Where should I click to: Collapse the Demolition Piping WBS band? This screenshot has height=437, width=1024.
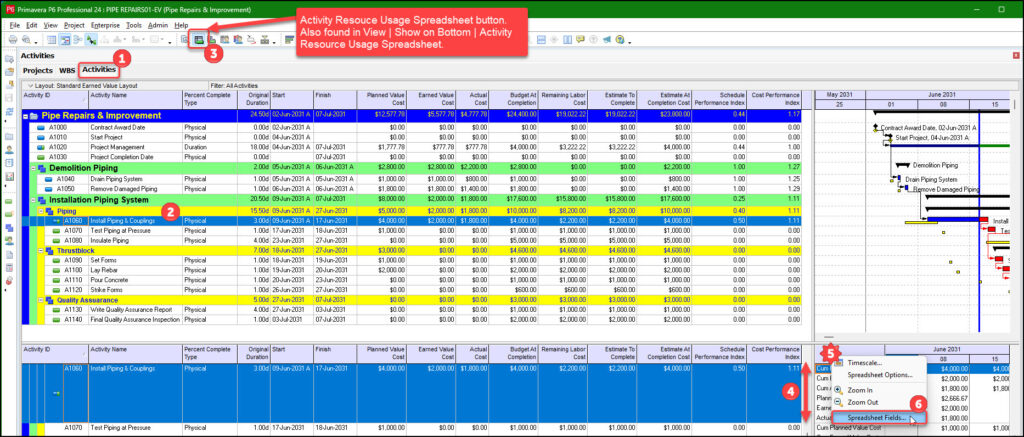tap(33, 168)
